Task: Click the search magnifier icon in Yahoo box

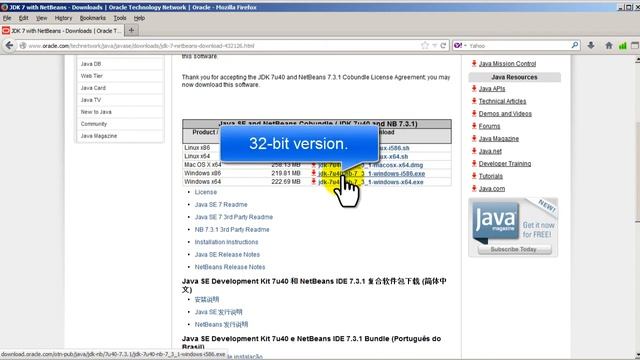Action: tap(575, 45)
